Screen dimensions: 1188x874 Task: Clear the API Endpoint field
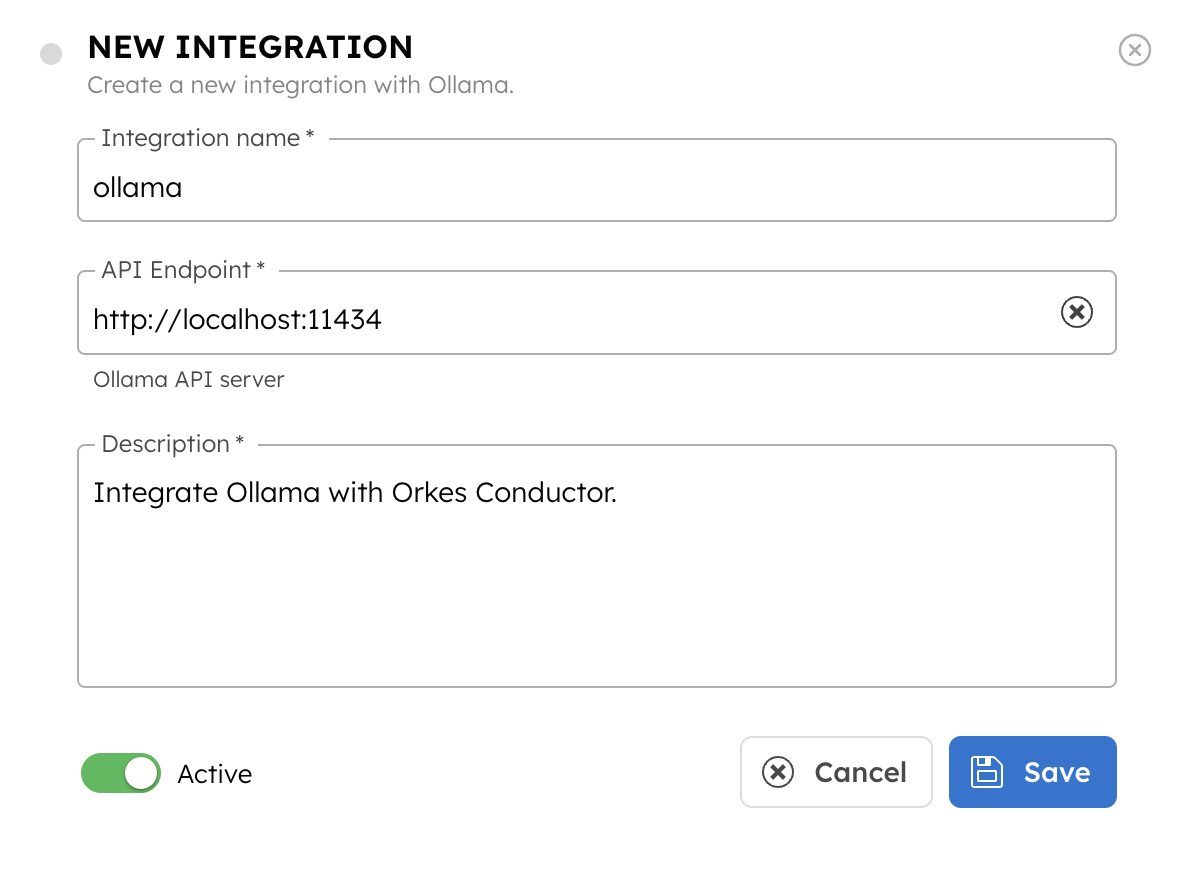1076,312
